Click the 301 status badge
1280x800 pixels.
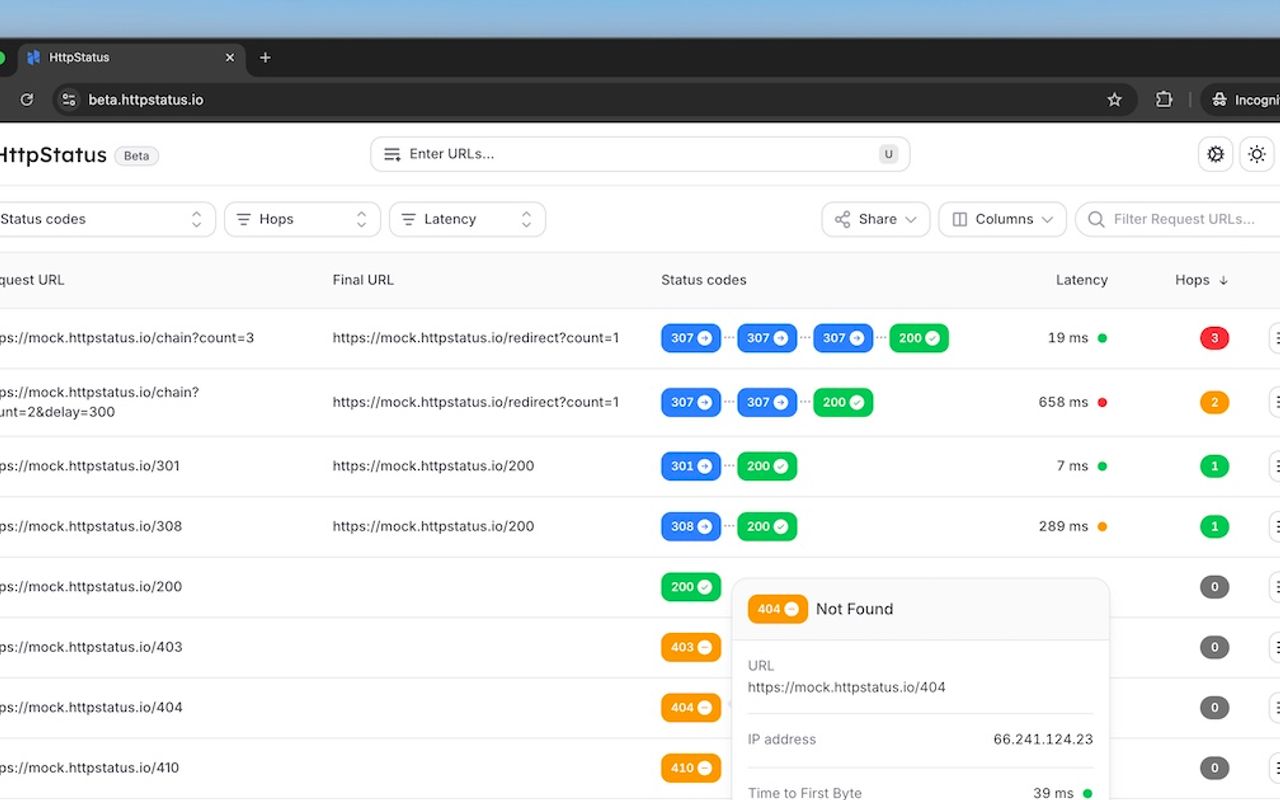pyautogui.click(x=691, y=466)
